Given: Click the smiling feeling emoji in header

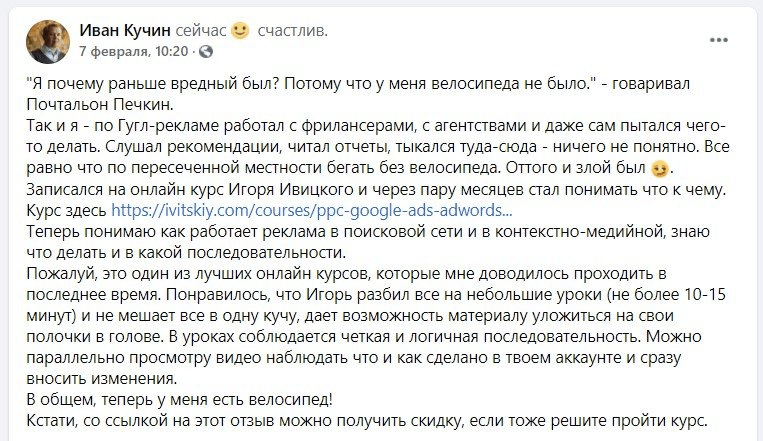Looking at the screenshot, I should tap(239, 30).
